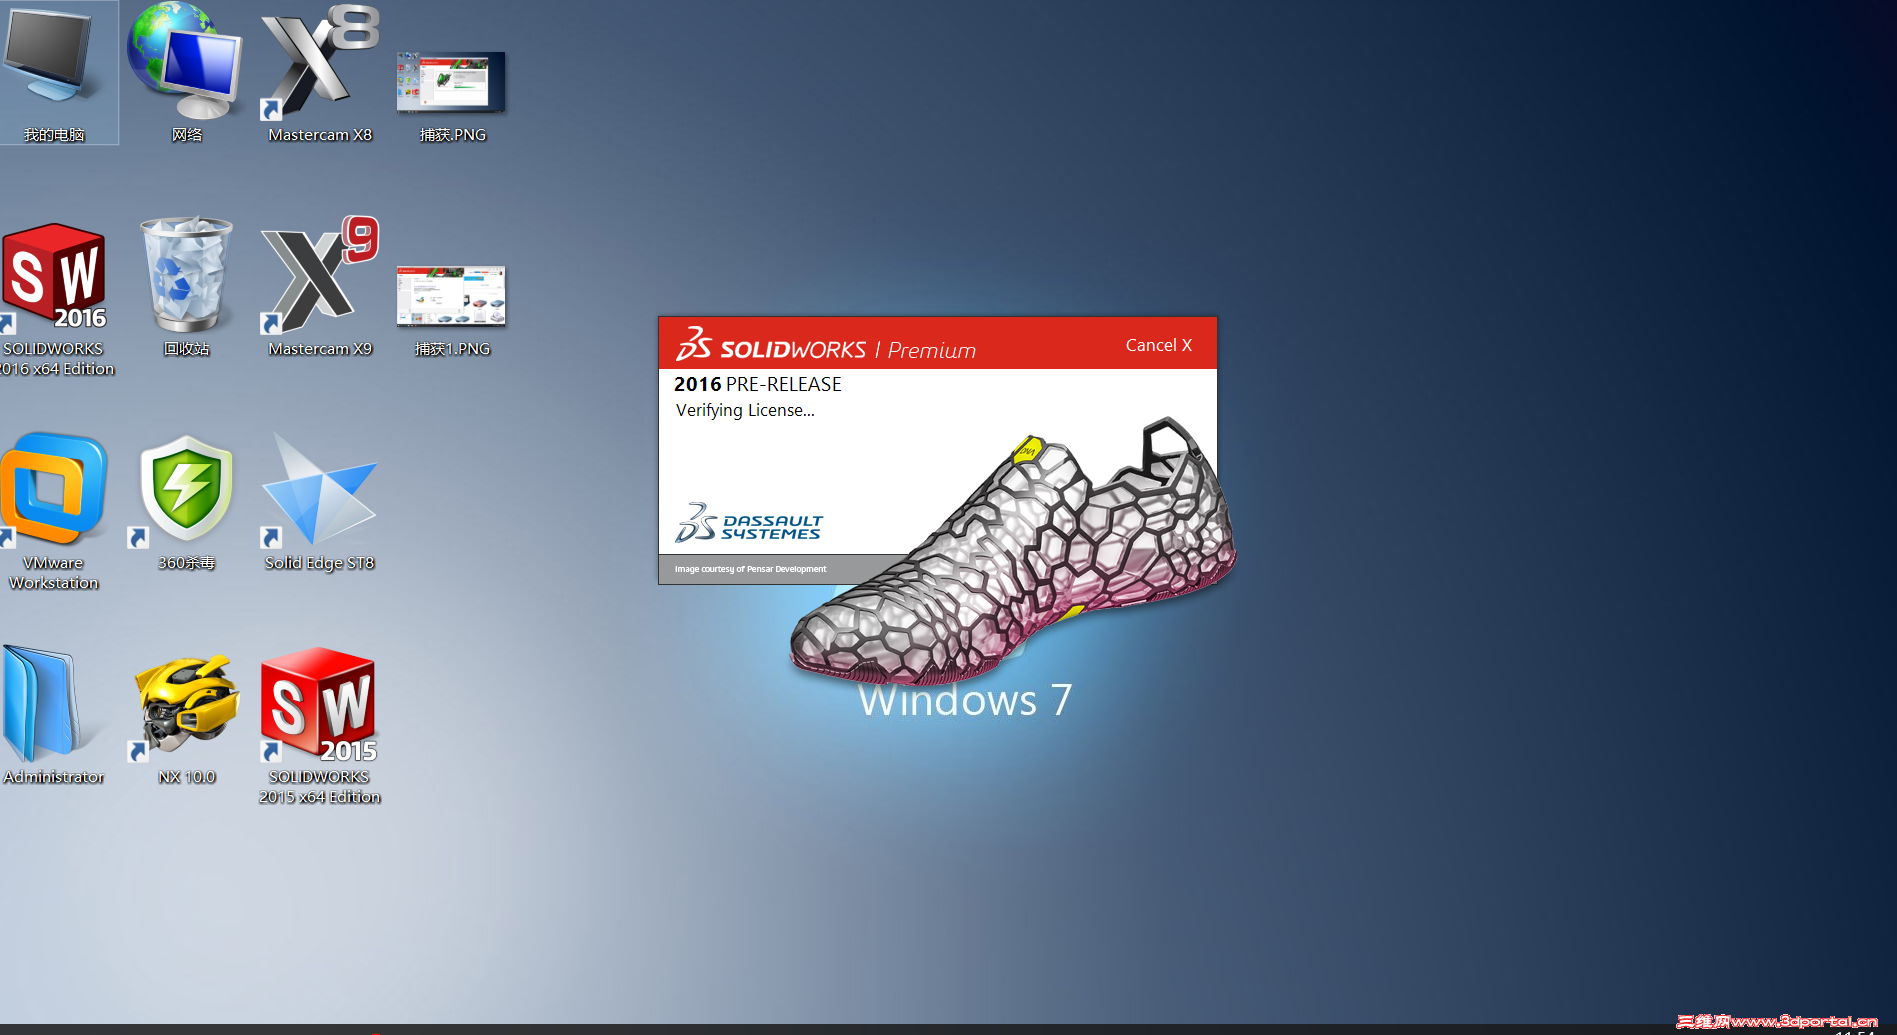
Task: Launch the Solid Edge ST8 shortcut
Action: point(320,502)
